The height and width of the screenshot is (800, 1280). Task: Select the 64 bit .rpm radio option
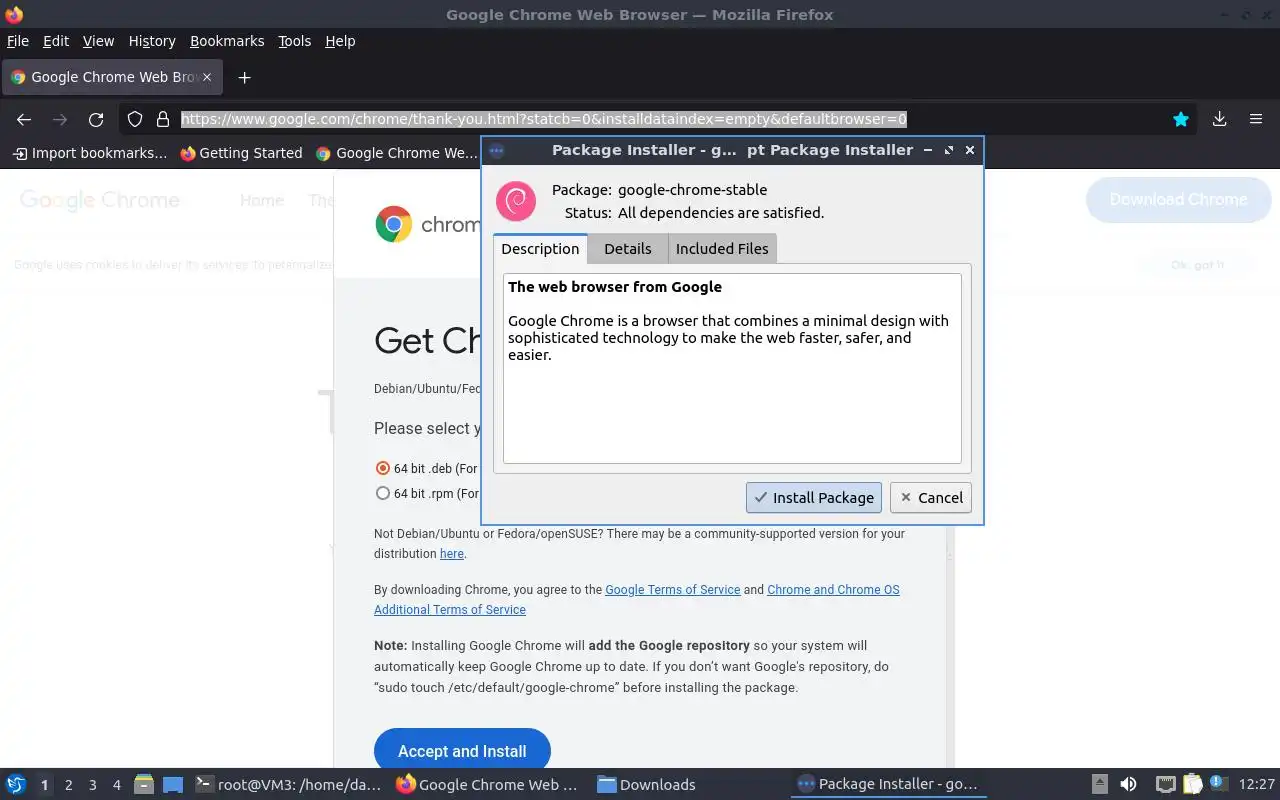click(x=382, y=493)
